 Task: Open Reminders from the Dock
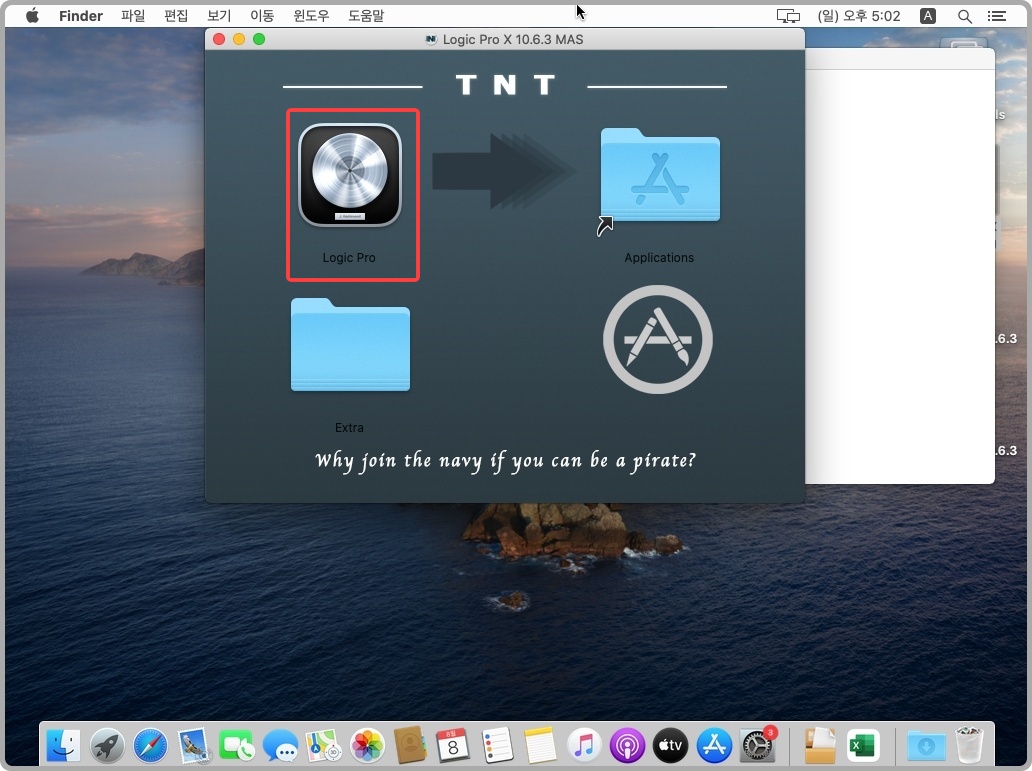tap(497, 746)
